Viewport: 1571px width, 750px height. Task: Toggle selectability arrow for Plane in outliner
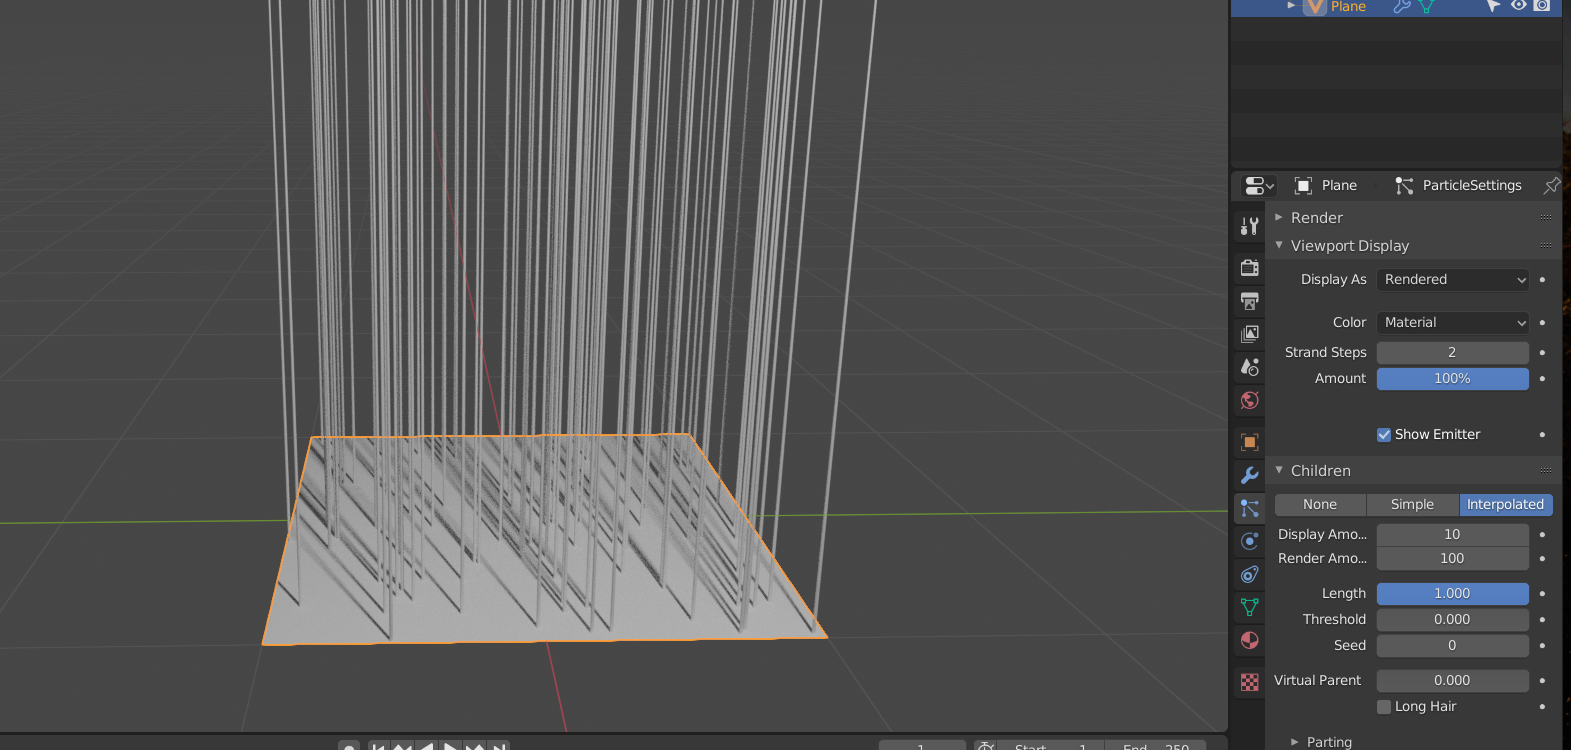click(x=1494, y=6)
